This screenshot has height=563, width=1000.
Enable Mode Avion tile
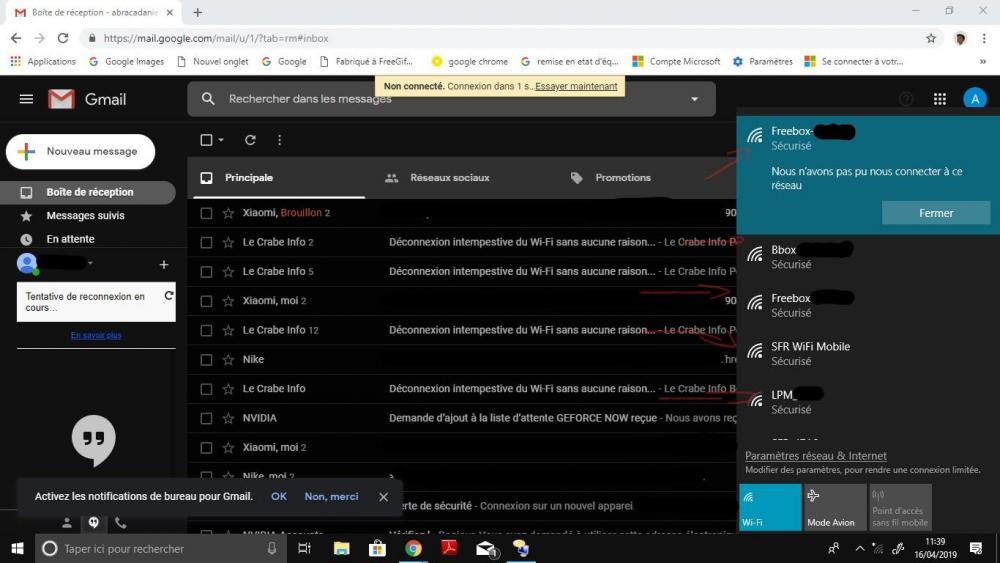click(835, 507)
